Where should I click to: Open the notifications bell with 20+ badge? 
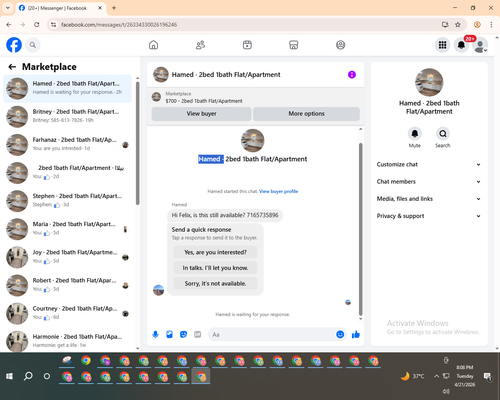[461, 45]
